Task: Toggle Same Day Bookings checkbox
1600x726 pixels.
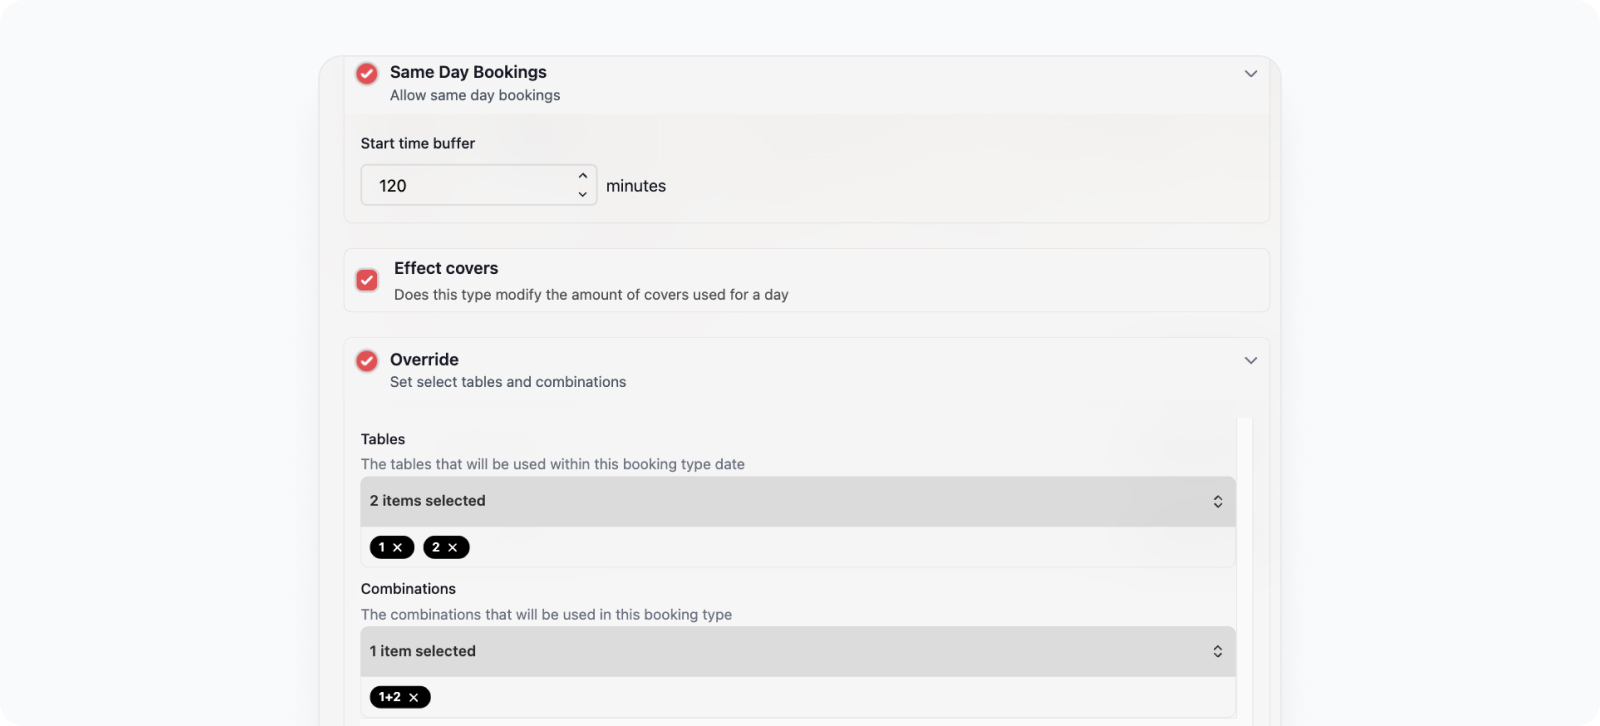Action: pyautogui.click(x=367, y=73)
